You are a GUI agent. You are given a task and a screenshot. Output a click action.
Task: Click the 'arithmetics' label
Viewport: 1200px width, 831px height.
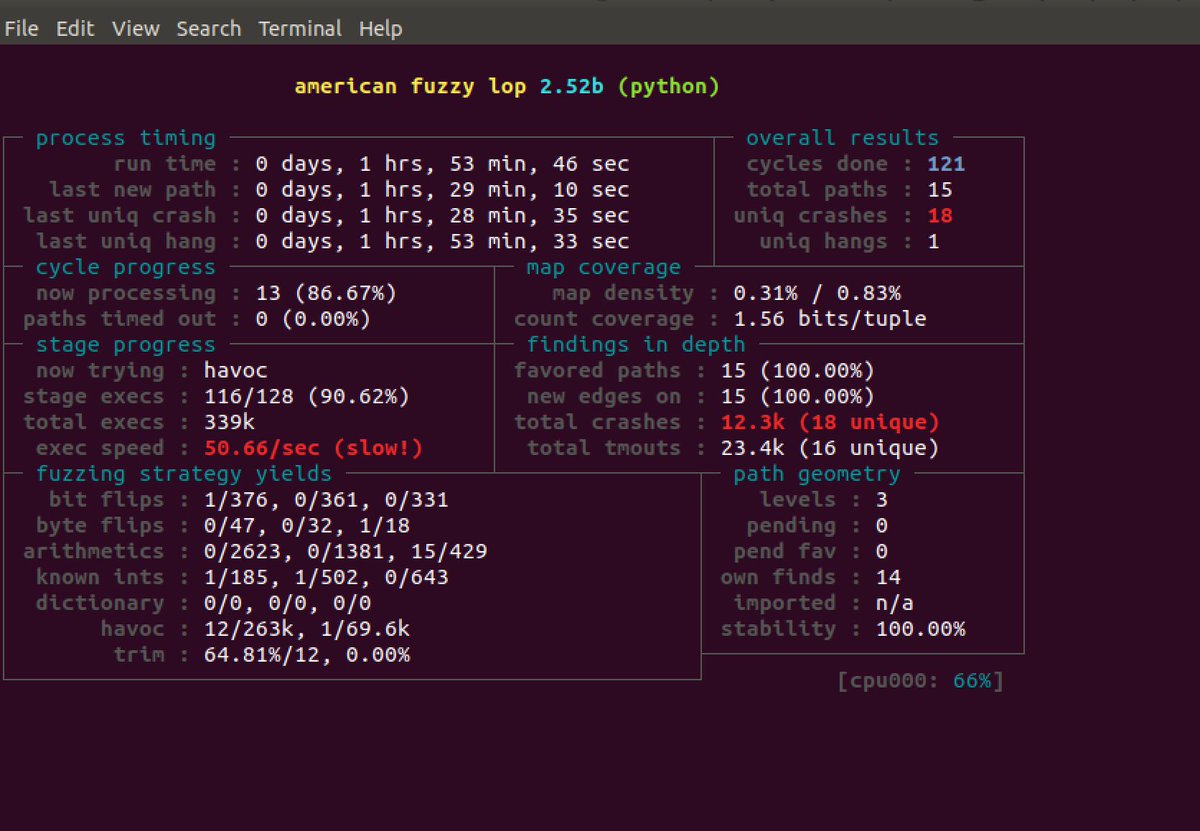pyautogui.click(x=94, y=552)
